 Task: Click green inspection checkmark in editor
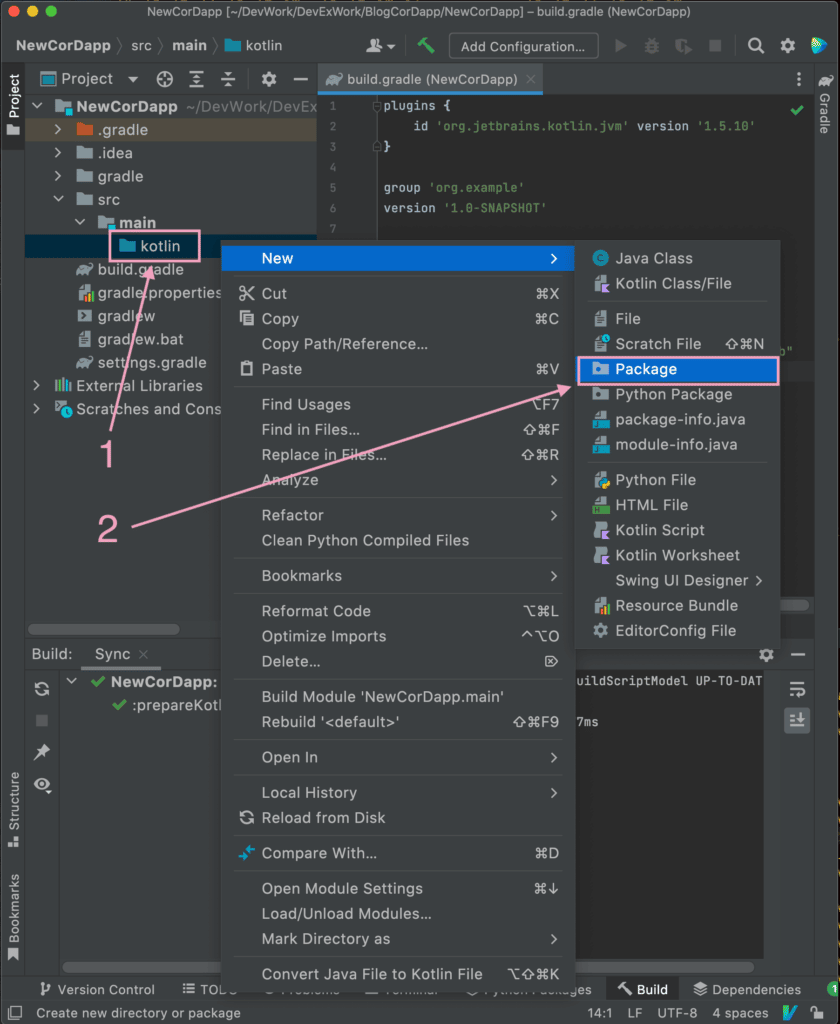[797, 110]
